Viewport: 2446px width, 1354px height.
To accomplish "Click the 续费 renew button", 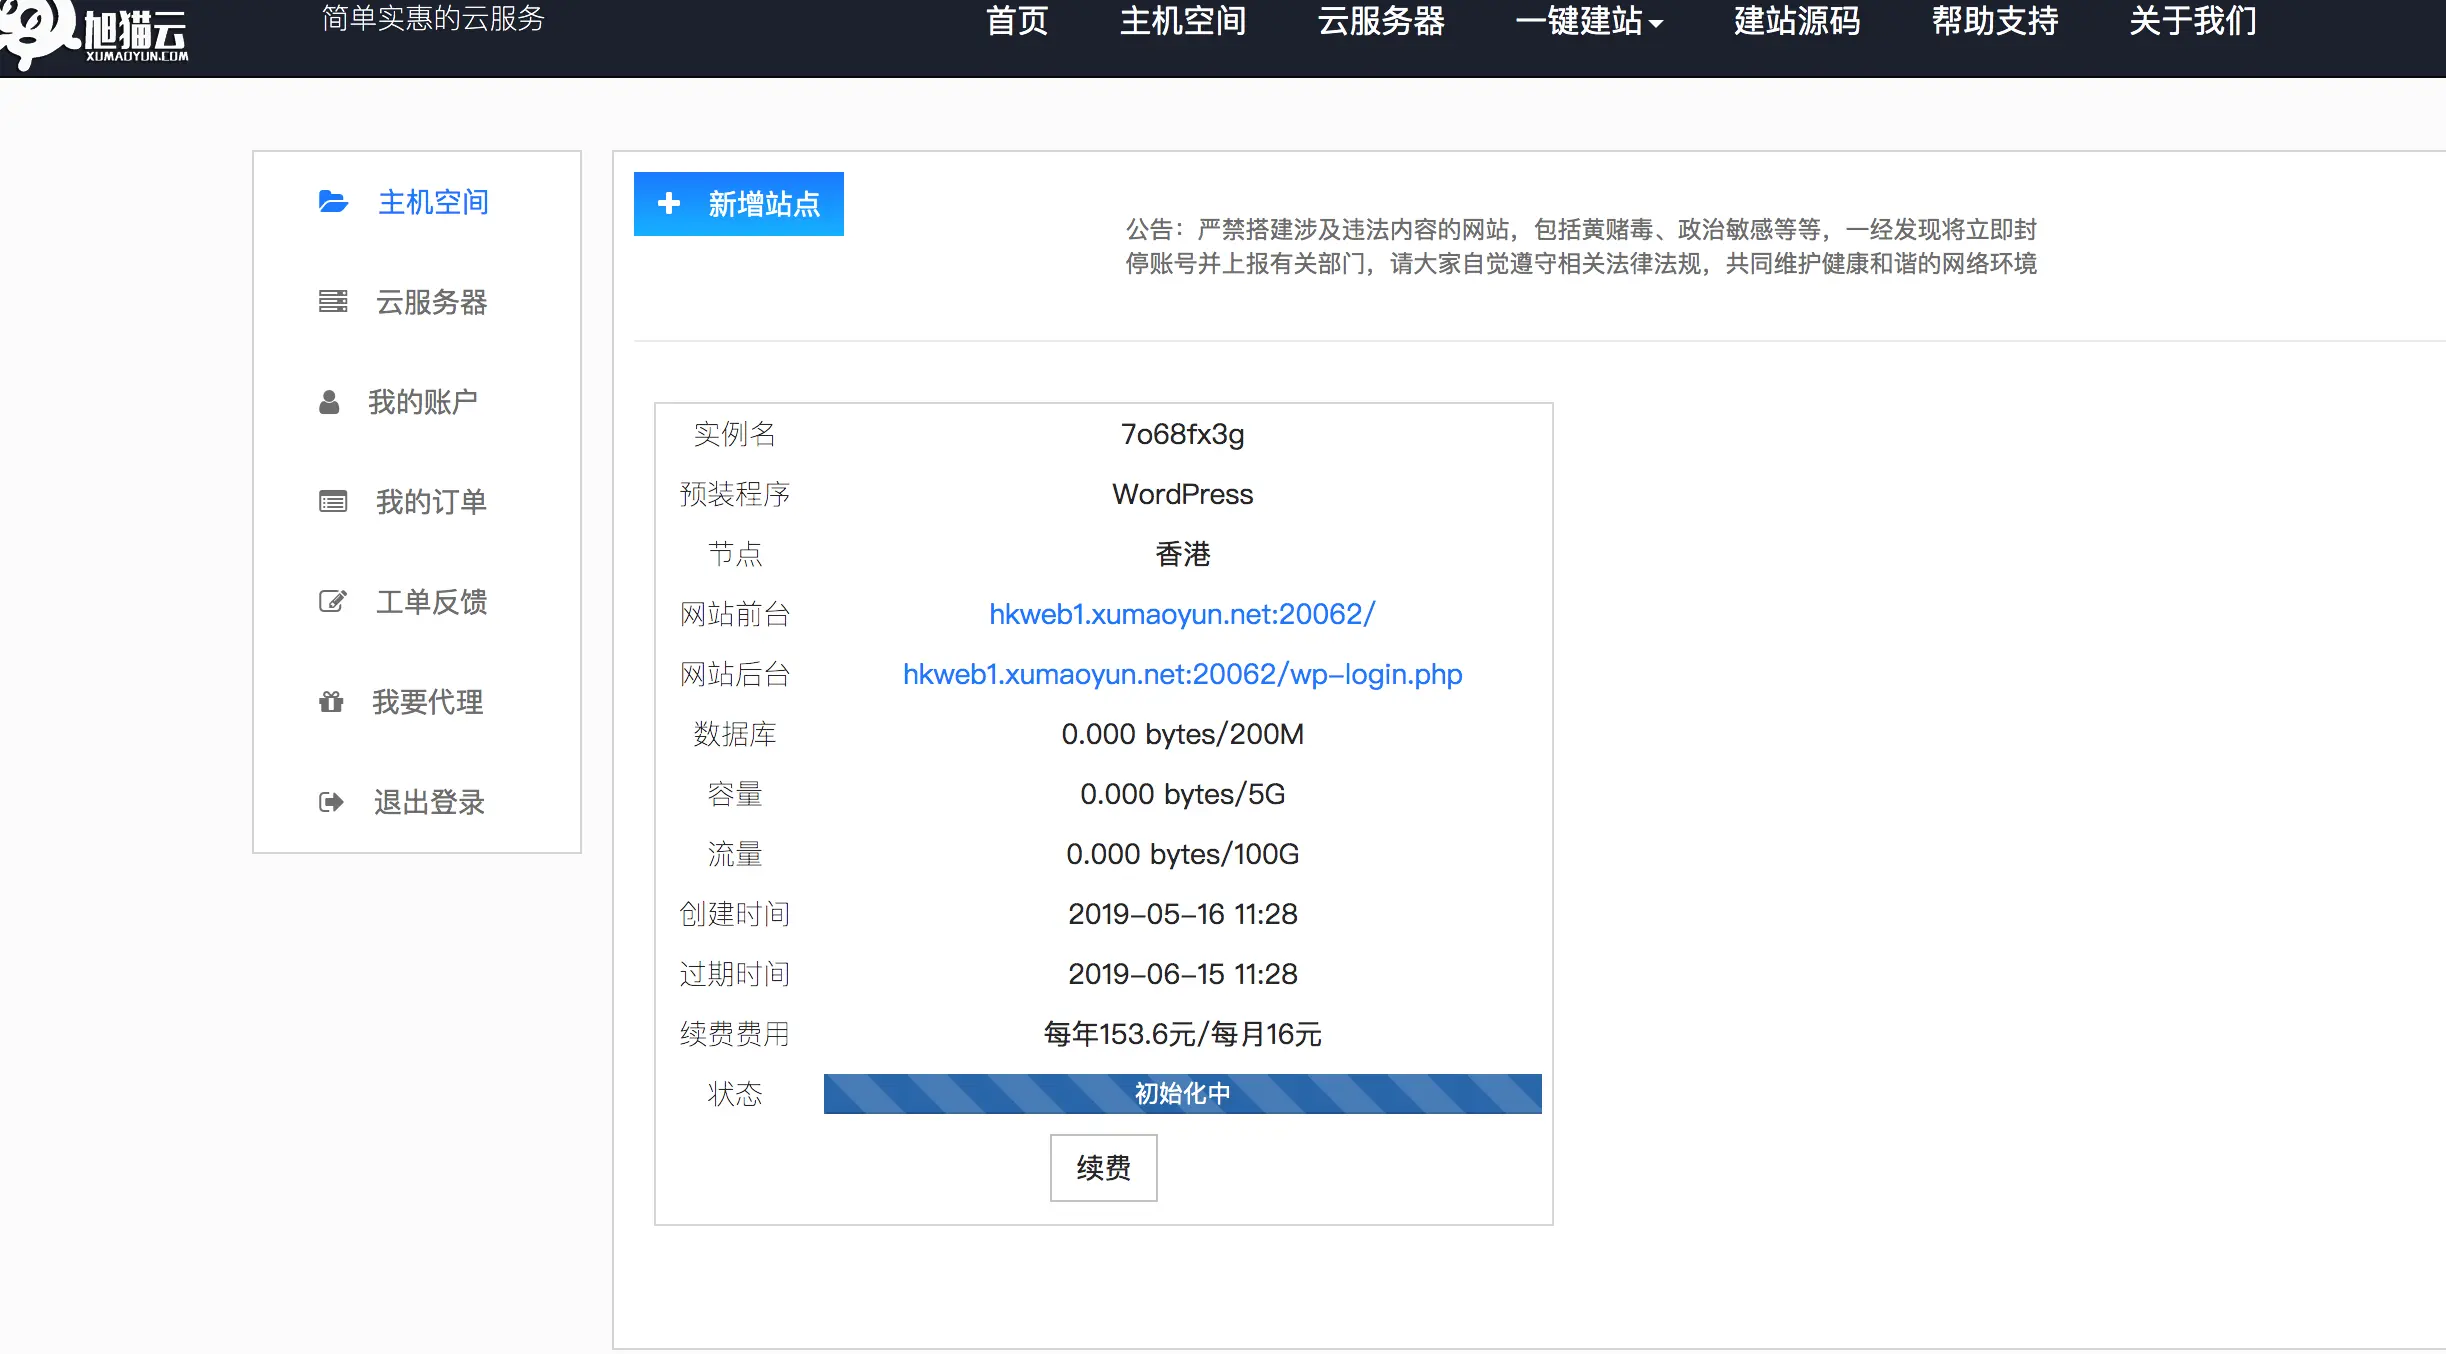I will [x=1103, y=1167].
